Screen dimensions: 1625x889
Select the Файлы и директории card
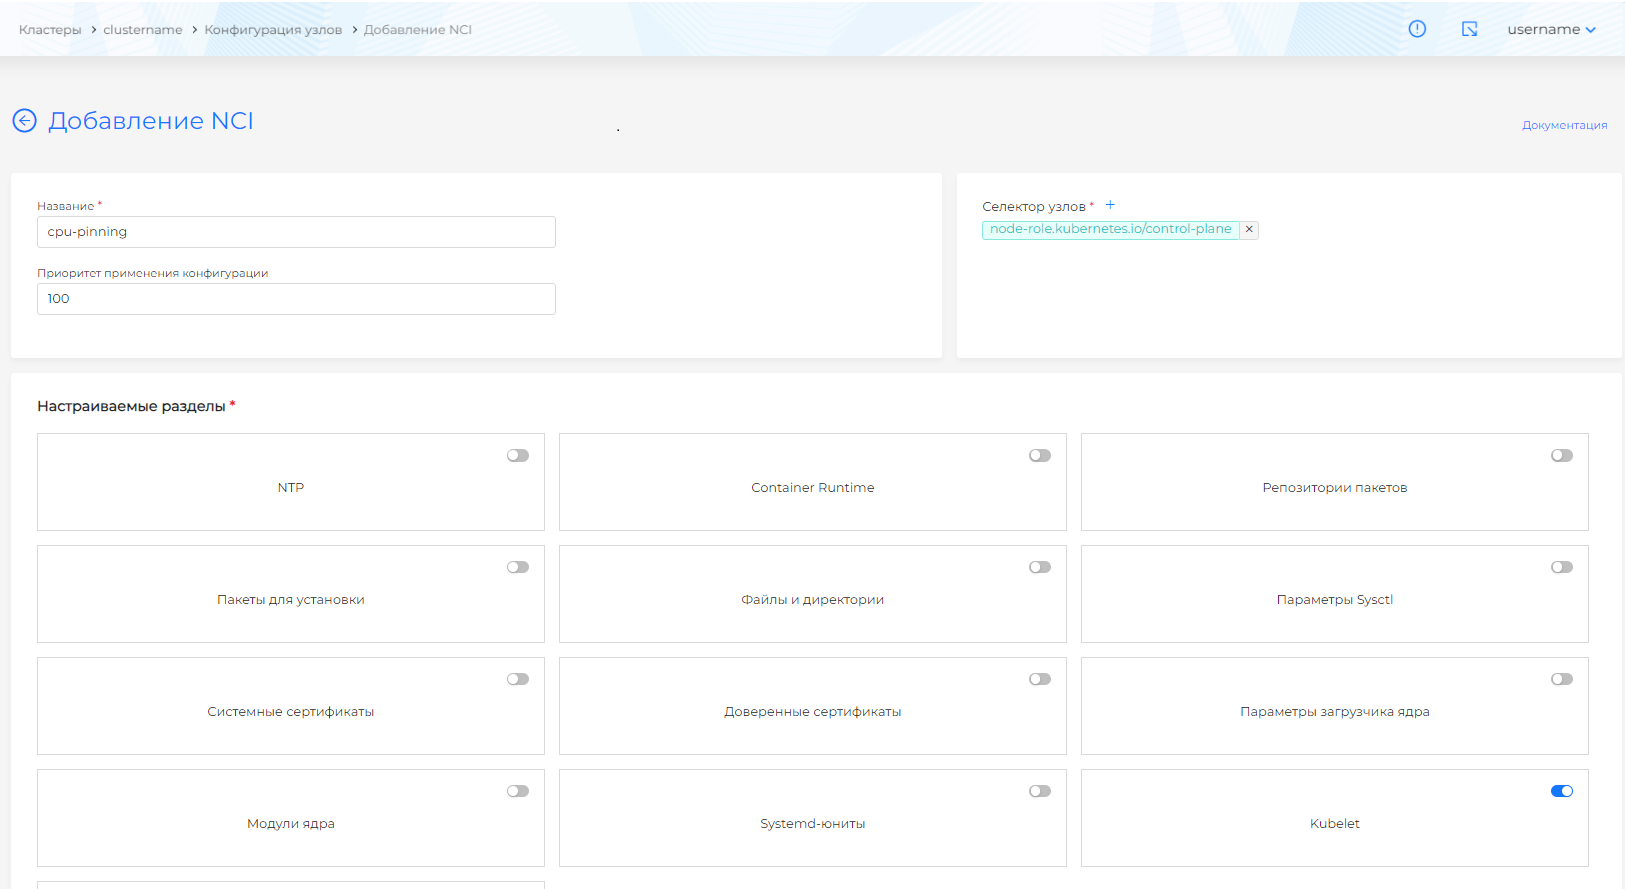[812, 599]
